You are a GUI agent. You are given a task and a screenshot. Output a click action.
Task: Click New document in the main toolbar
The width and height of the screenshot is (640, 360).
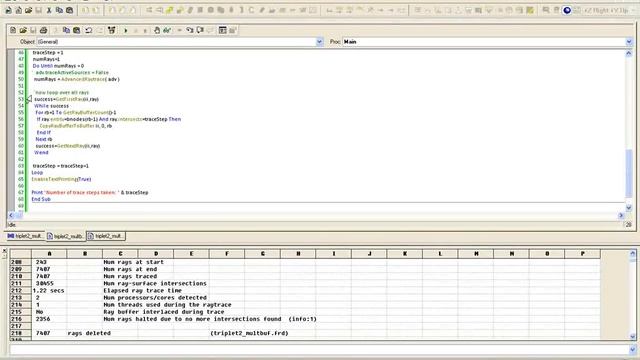(9, 10)
